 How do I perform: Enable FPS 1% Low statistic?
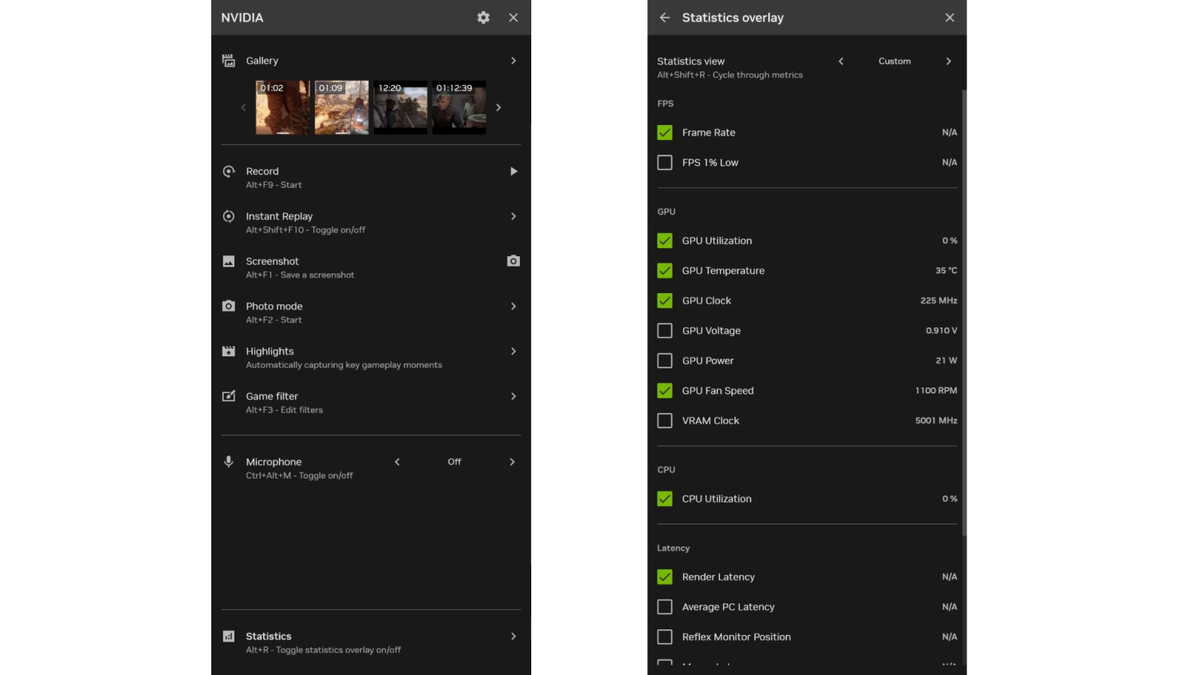665,162
